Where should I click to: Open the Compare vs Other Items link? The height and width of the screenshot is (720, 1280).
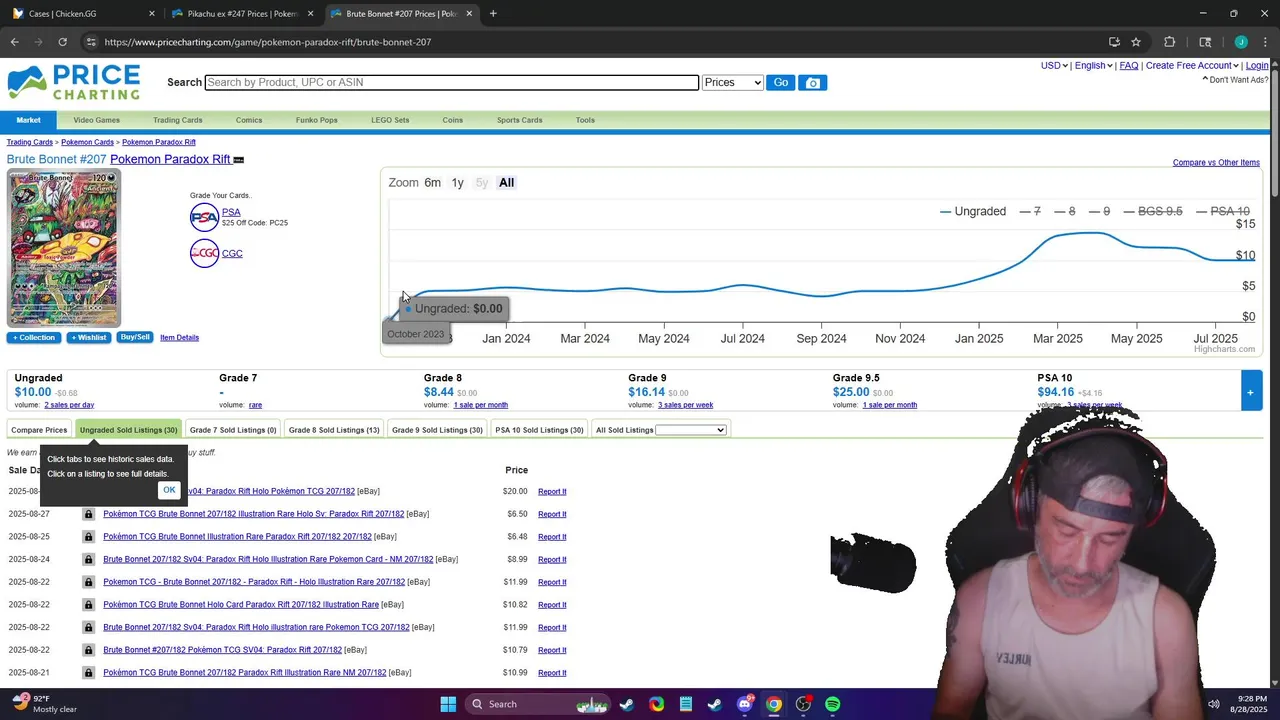coord(1216,162)
